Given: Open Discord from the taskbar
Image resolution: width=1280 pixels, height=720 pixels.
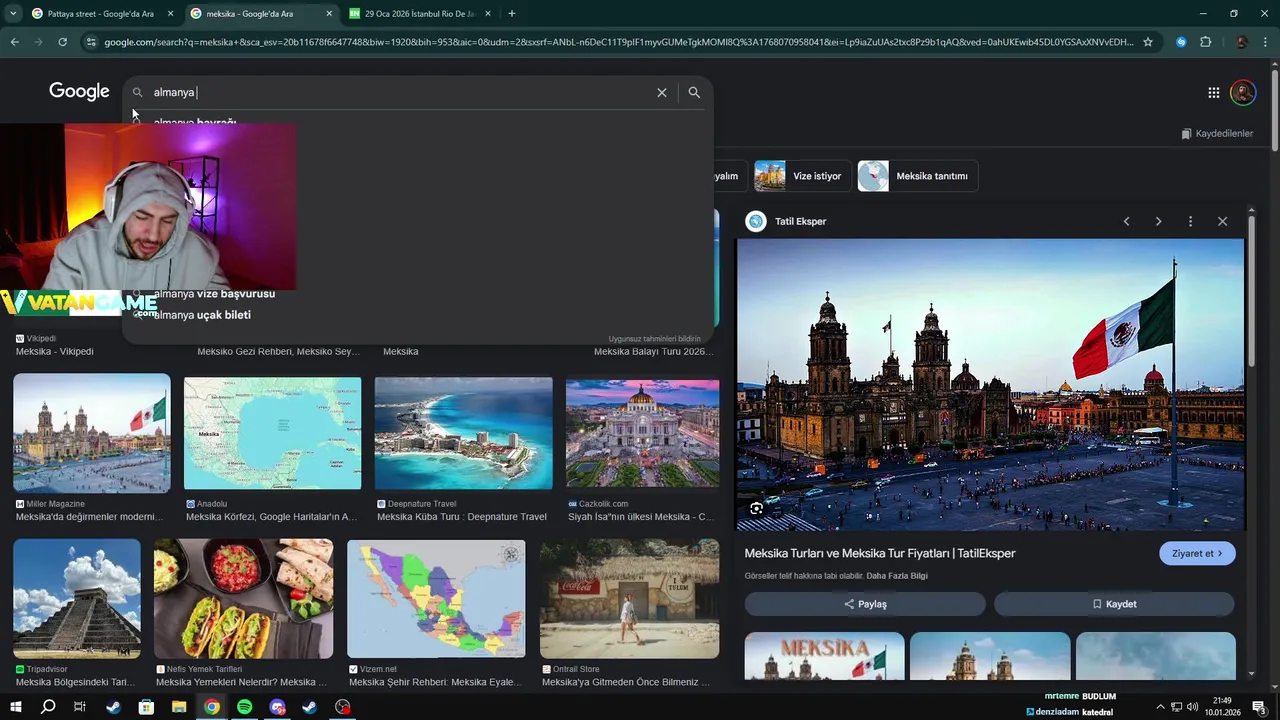Looking at the screenshot, I should click(278, 707).
